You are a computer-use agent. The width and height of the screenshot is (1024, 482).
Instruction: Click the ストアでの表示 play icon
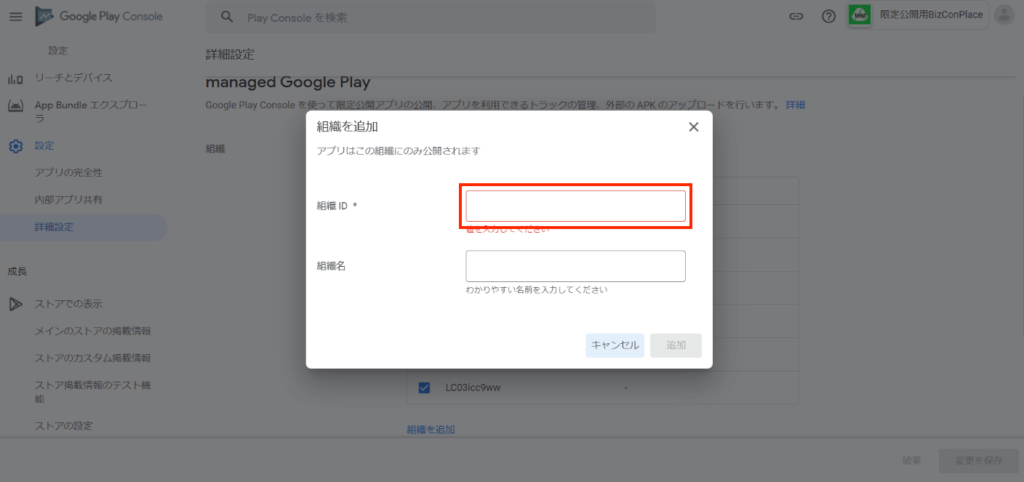[x=15, y=304]
